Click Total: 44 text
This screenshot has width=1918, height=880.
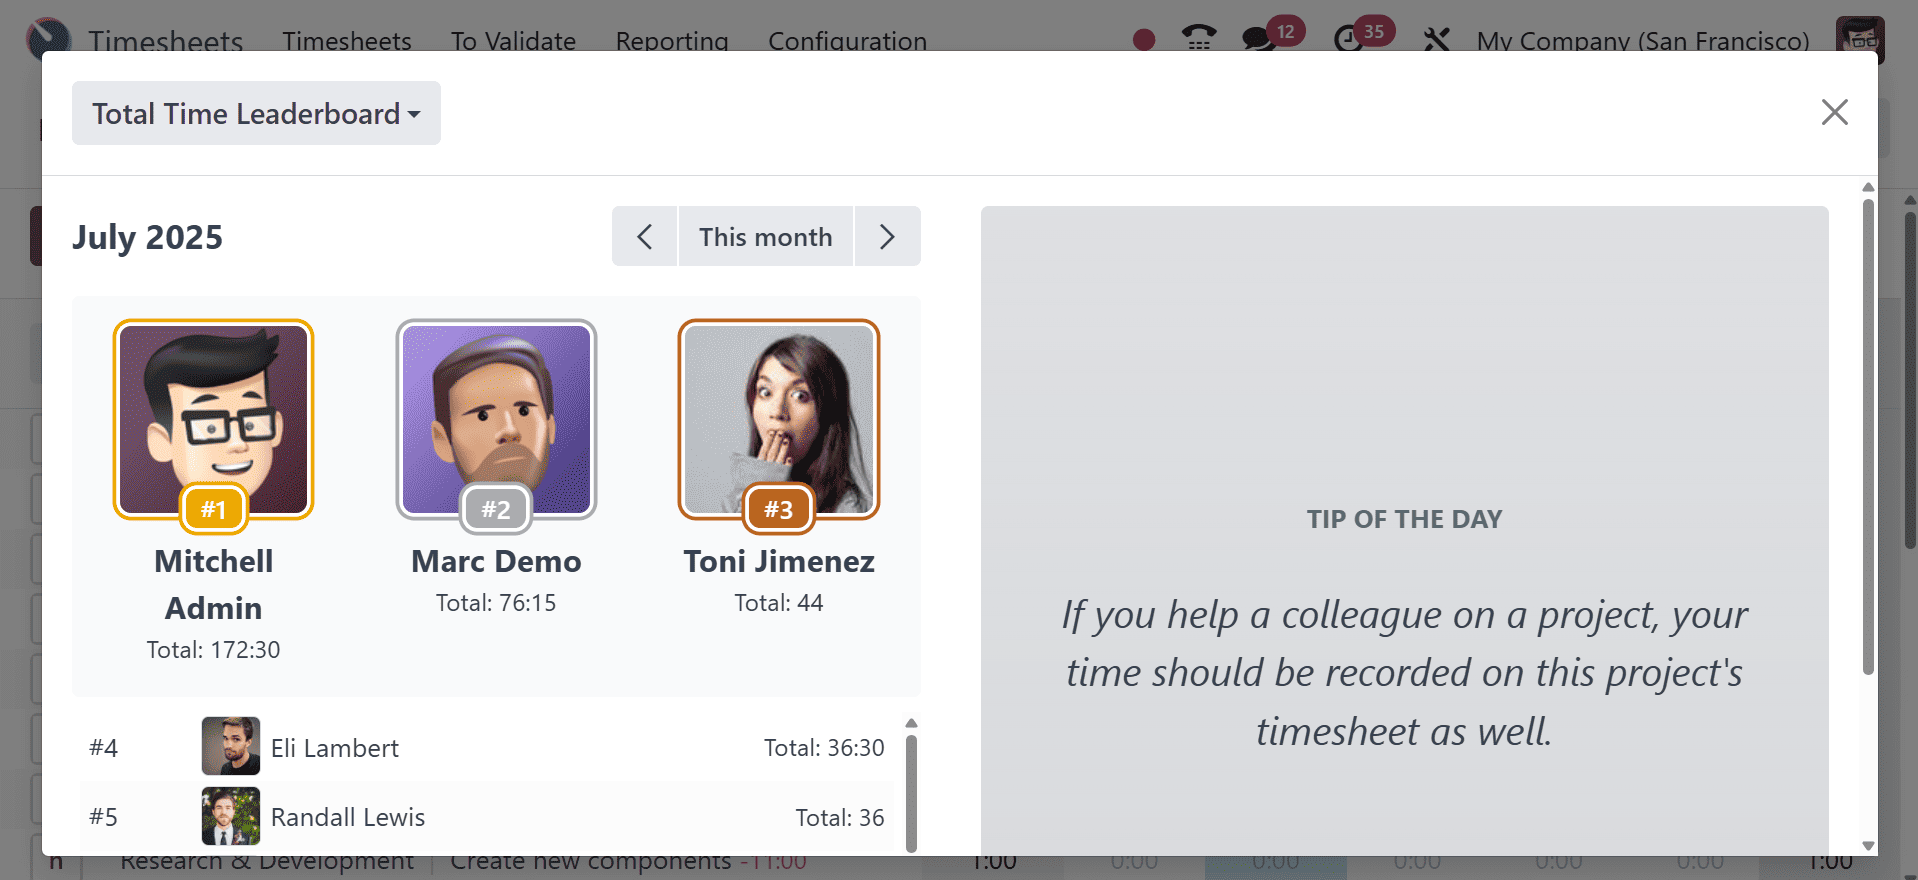coord(779,603)
